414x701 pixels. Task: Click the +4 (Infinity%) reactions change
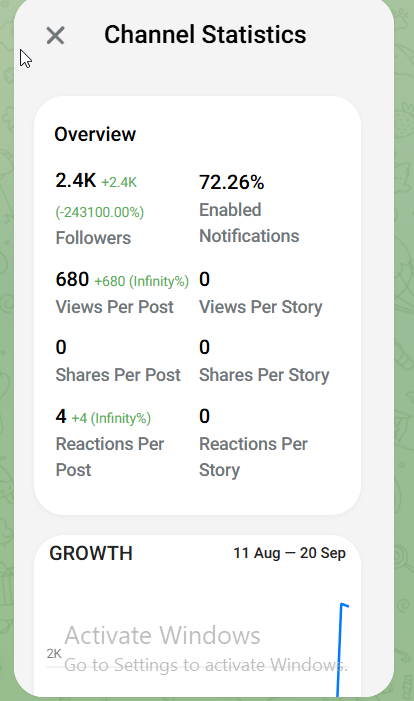pyautogui.click(x=111, y=418)
